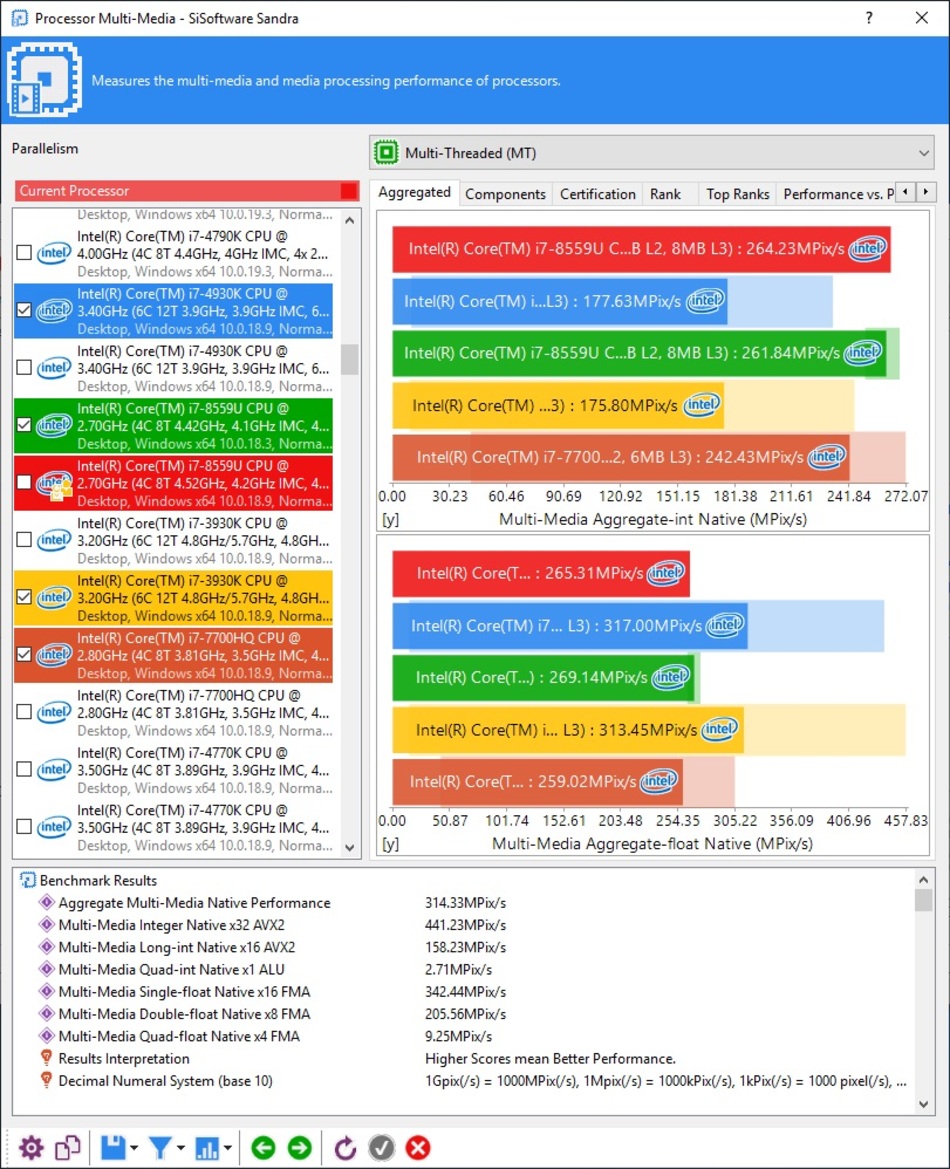This screenshot has width=950, height=1169.
Task: Click the lightbulb icon beside Results Interpretation
Action: click(46, 1058)
